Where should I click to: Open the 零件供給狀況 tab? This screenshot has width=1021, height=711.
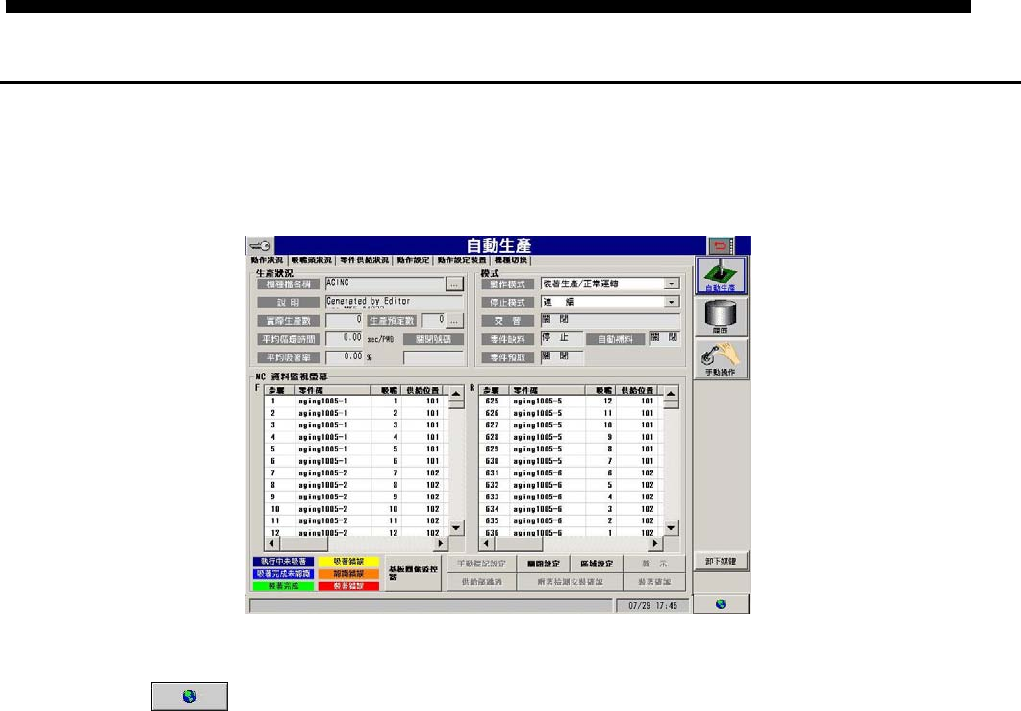click(x=364, y=260)
